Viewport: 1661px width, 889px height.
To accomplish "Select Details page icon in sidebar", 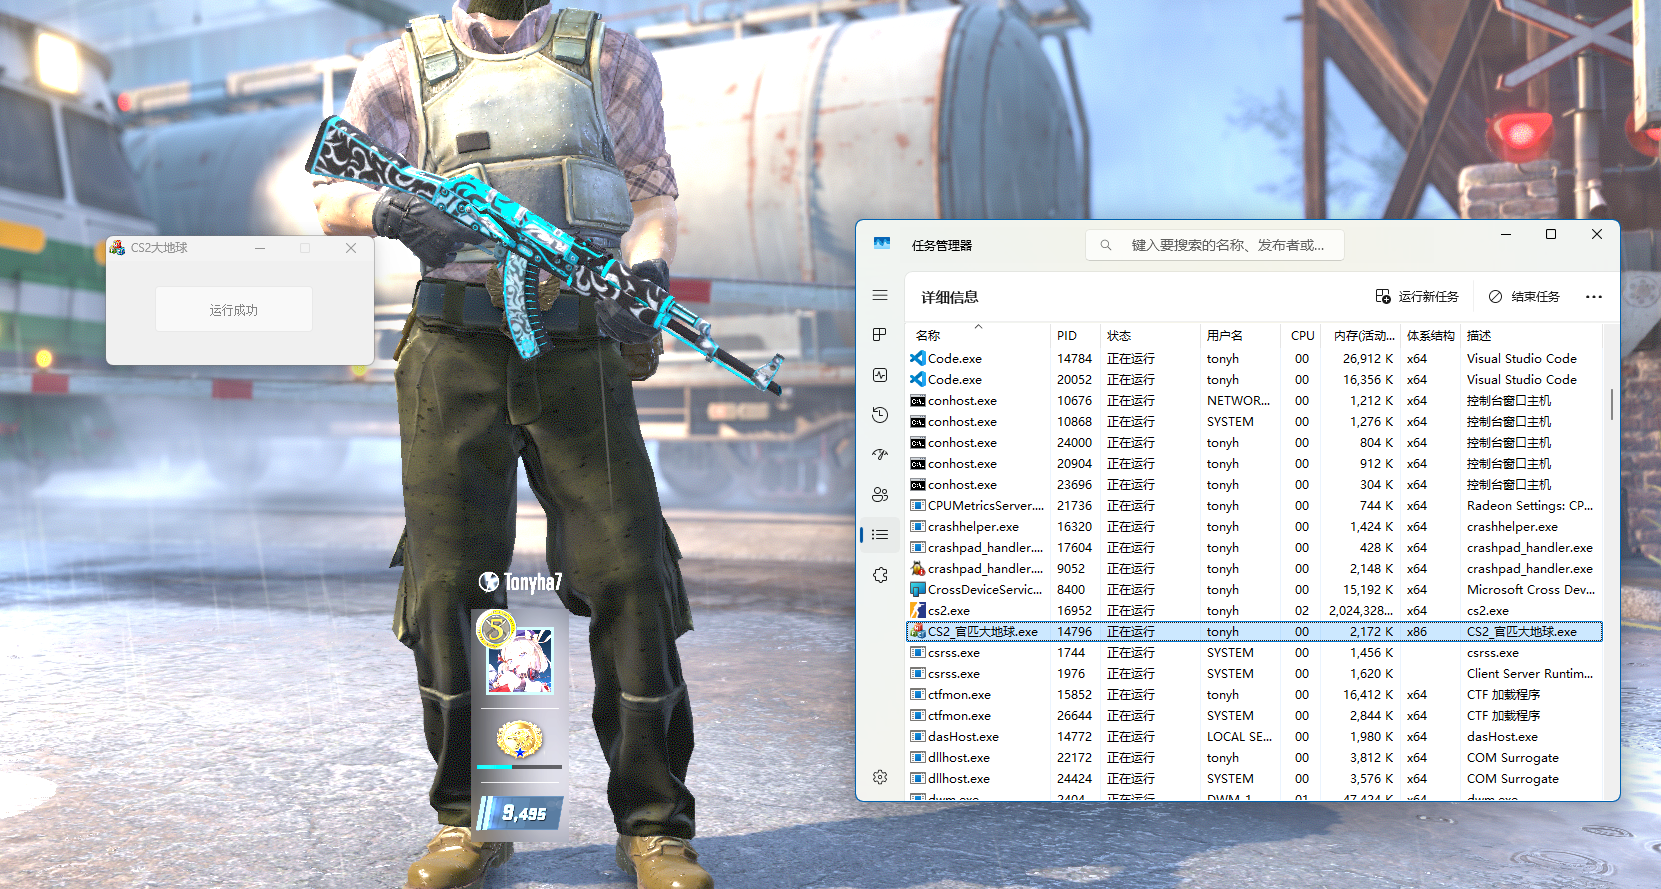I will [880, 535].
